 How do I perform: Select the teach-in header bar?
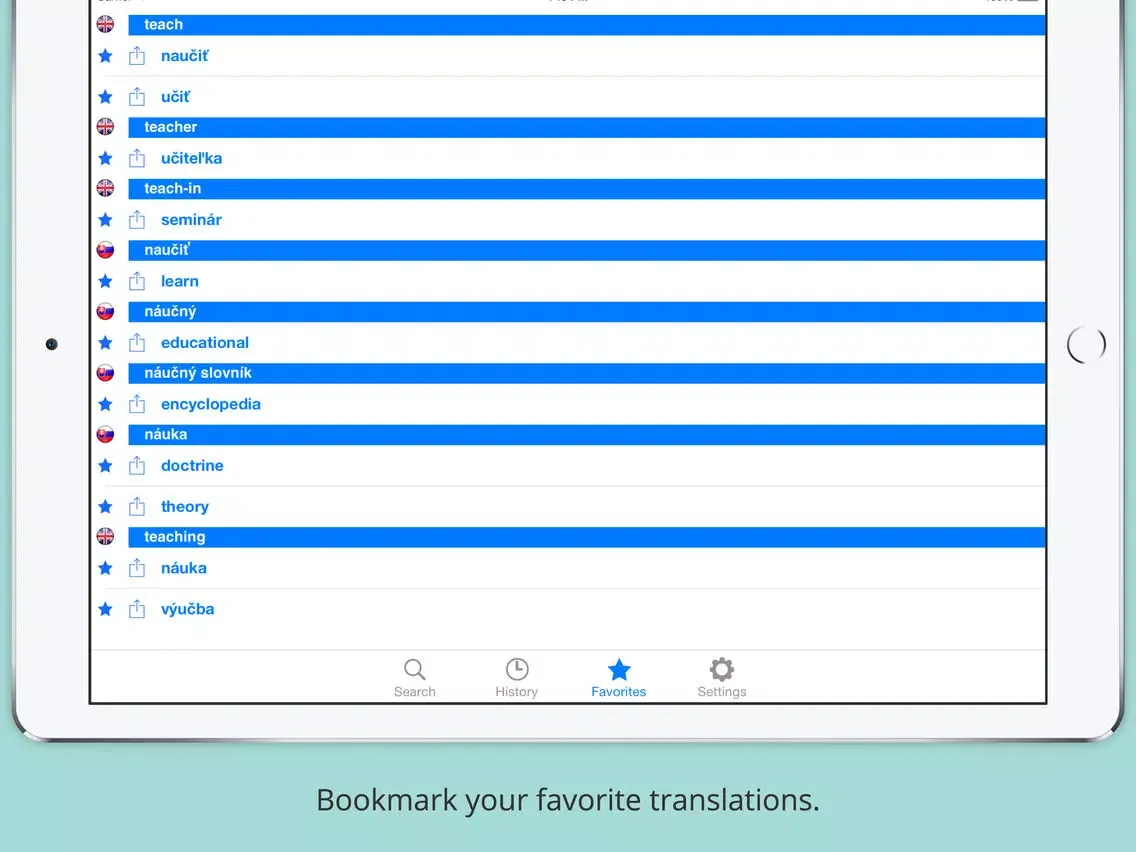tap(587, 189)
